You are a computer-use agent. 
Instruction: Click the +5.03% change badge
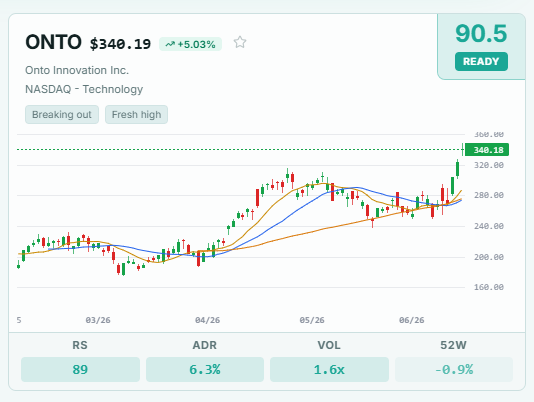[190, 44]
